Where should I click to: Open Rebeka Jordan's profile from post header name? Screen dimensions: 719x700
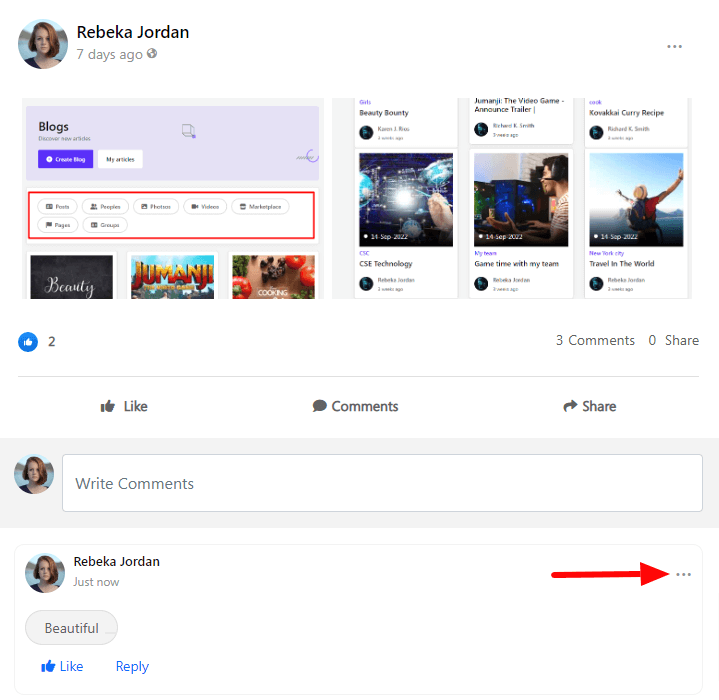click(x=133, y=32)
